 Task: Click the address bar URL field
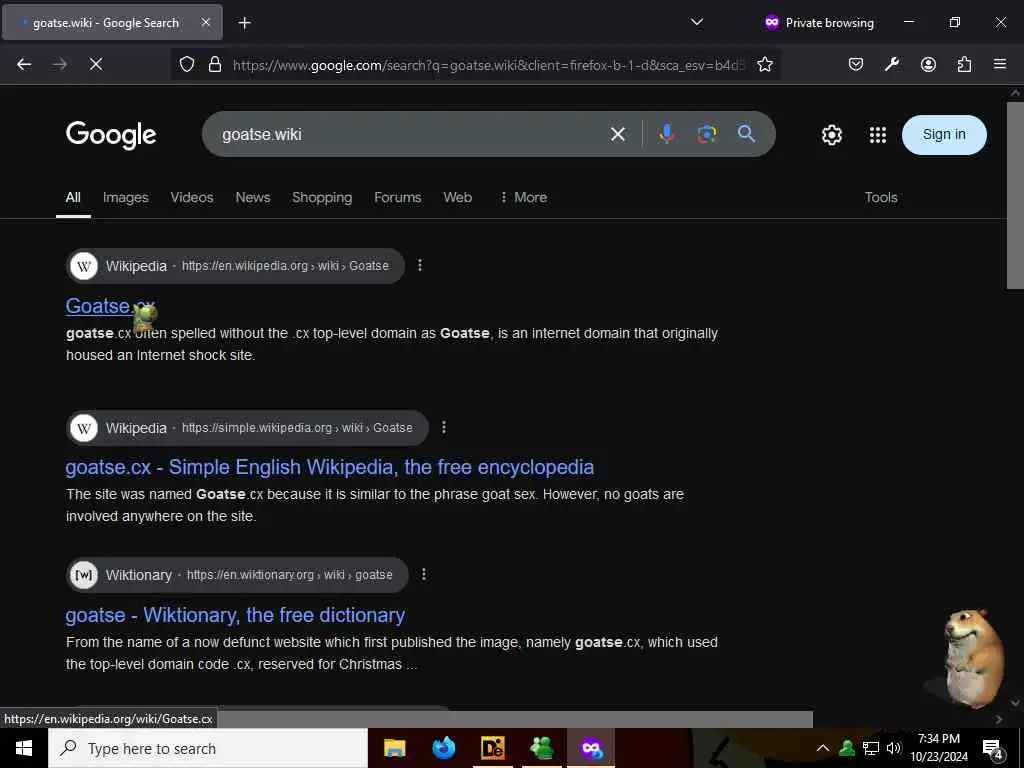488,65
